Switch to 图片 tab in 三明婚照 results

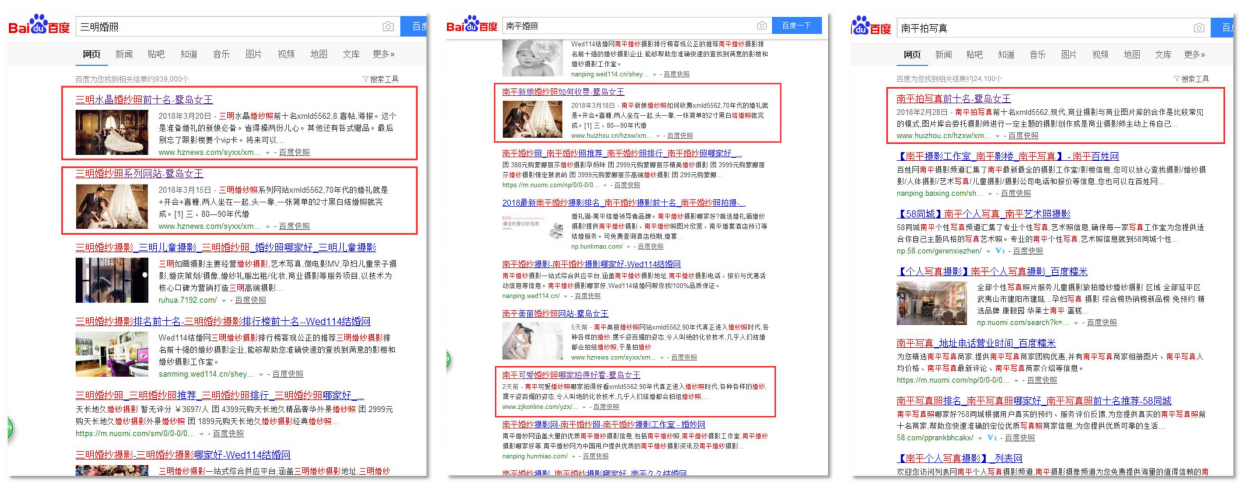(x=254, y=54)
